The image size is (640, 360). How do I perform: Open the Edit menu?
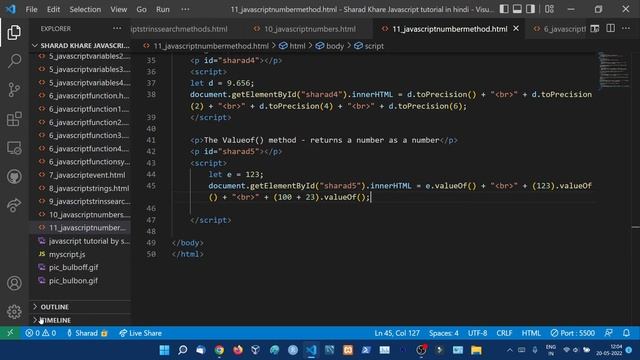pos(53,9)
